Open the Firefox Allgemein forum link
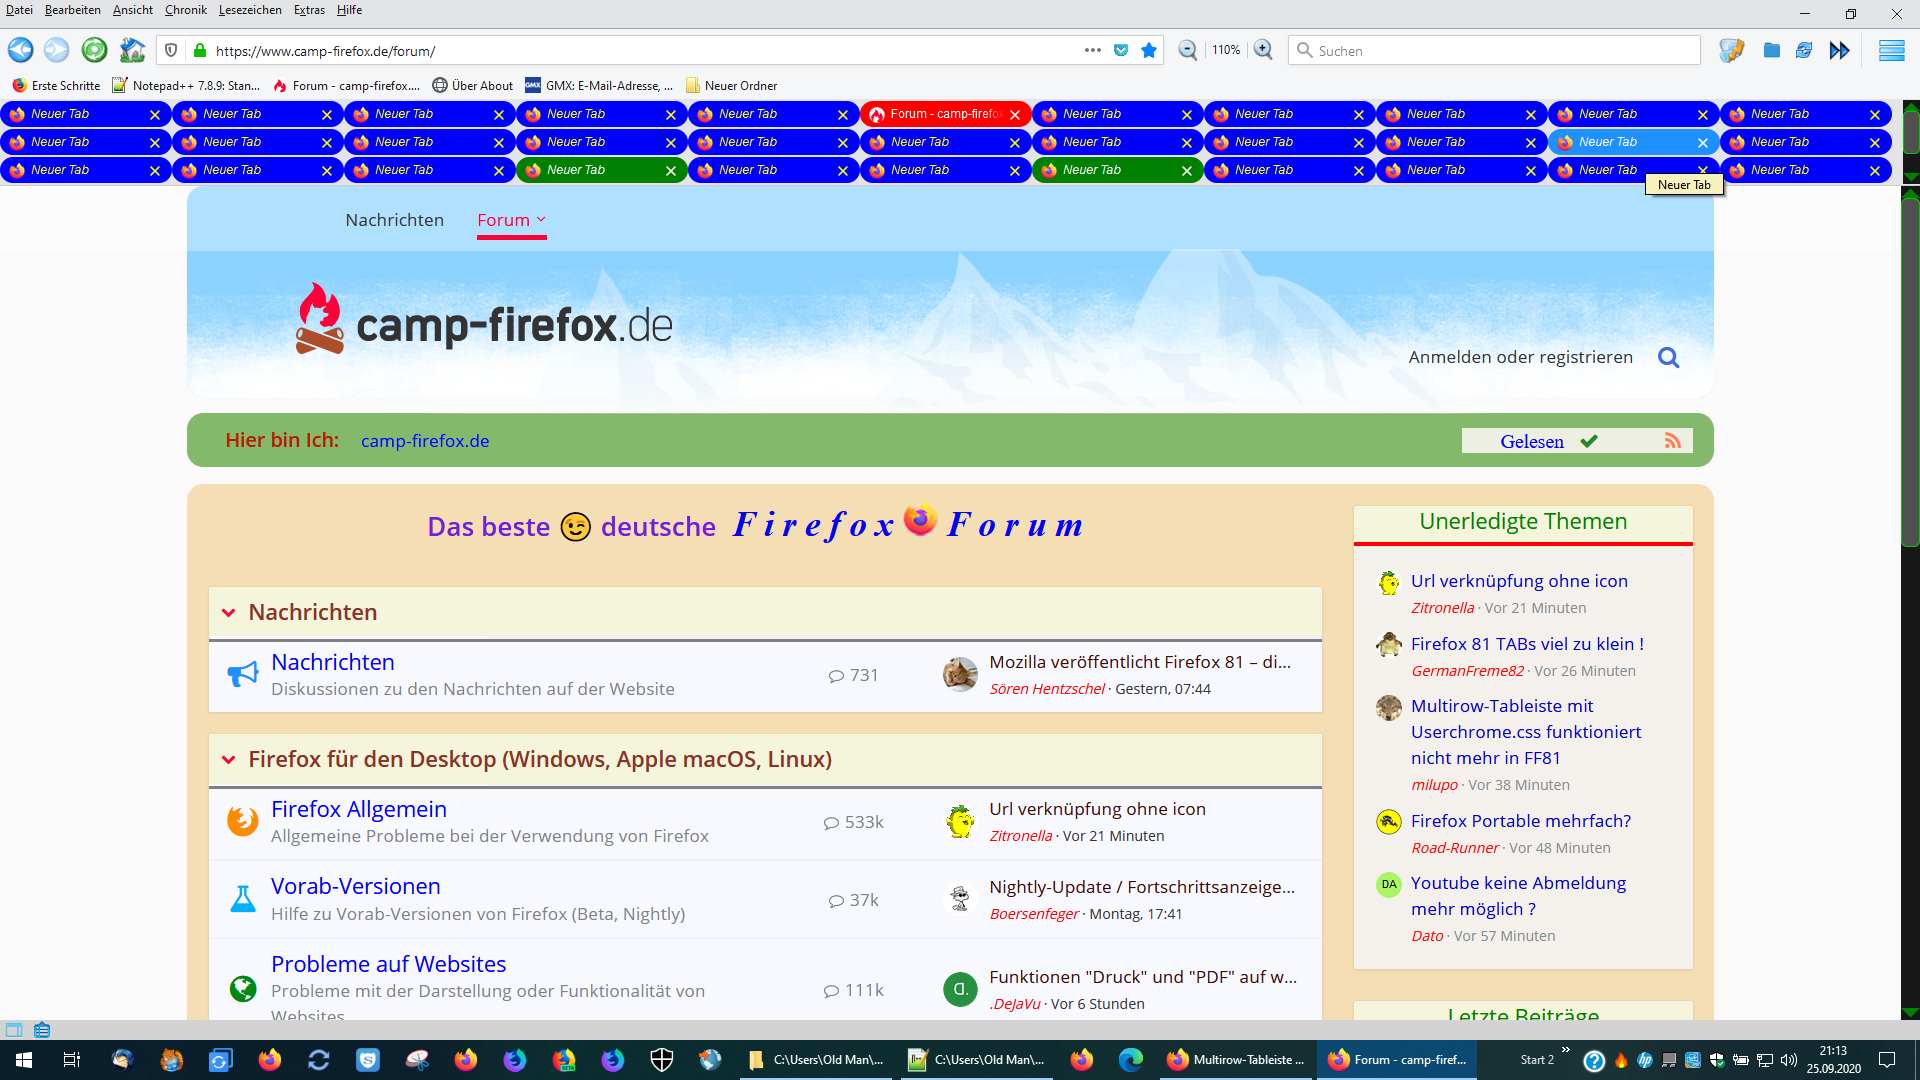The height and width of the screenshot is (1080, 1920). click(358, 809)
